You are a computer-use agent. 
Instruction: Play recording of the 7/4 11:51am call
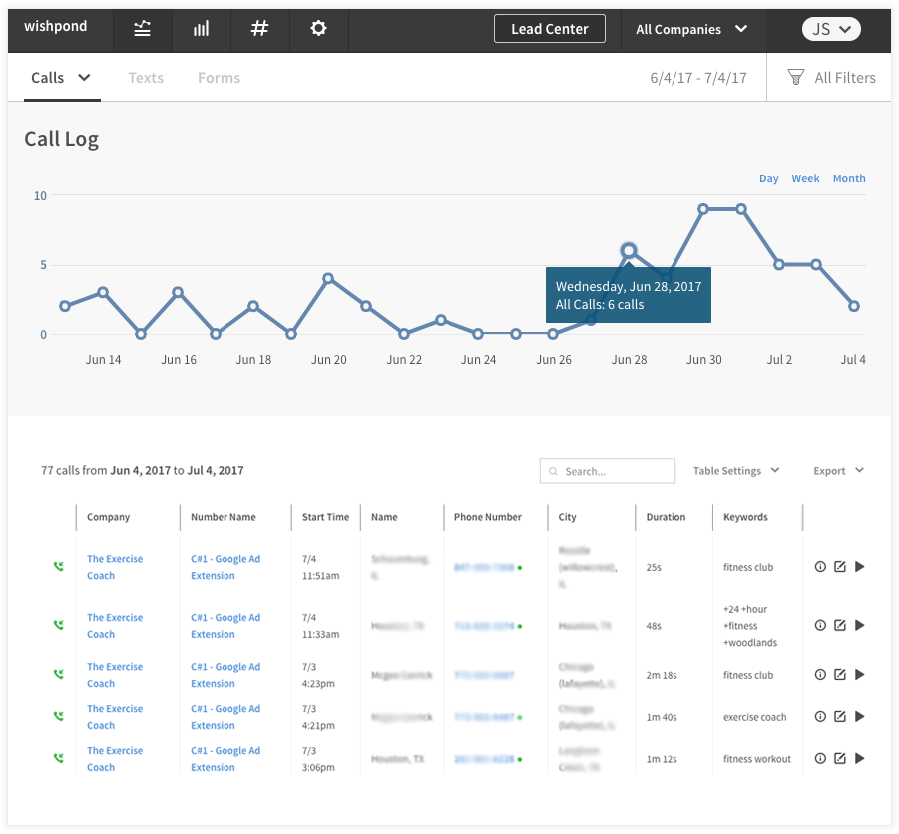tap(859, 567)
